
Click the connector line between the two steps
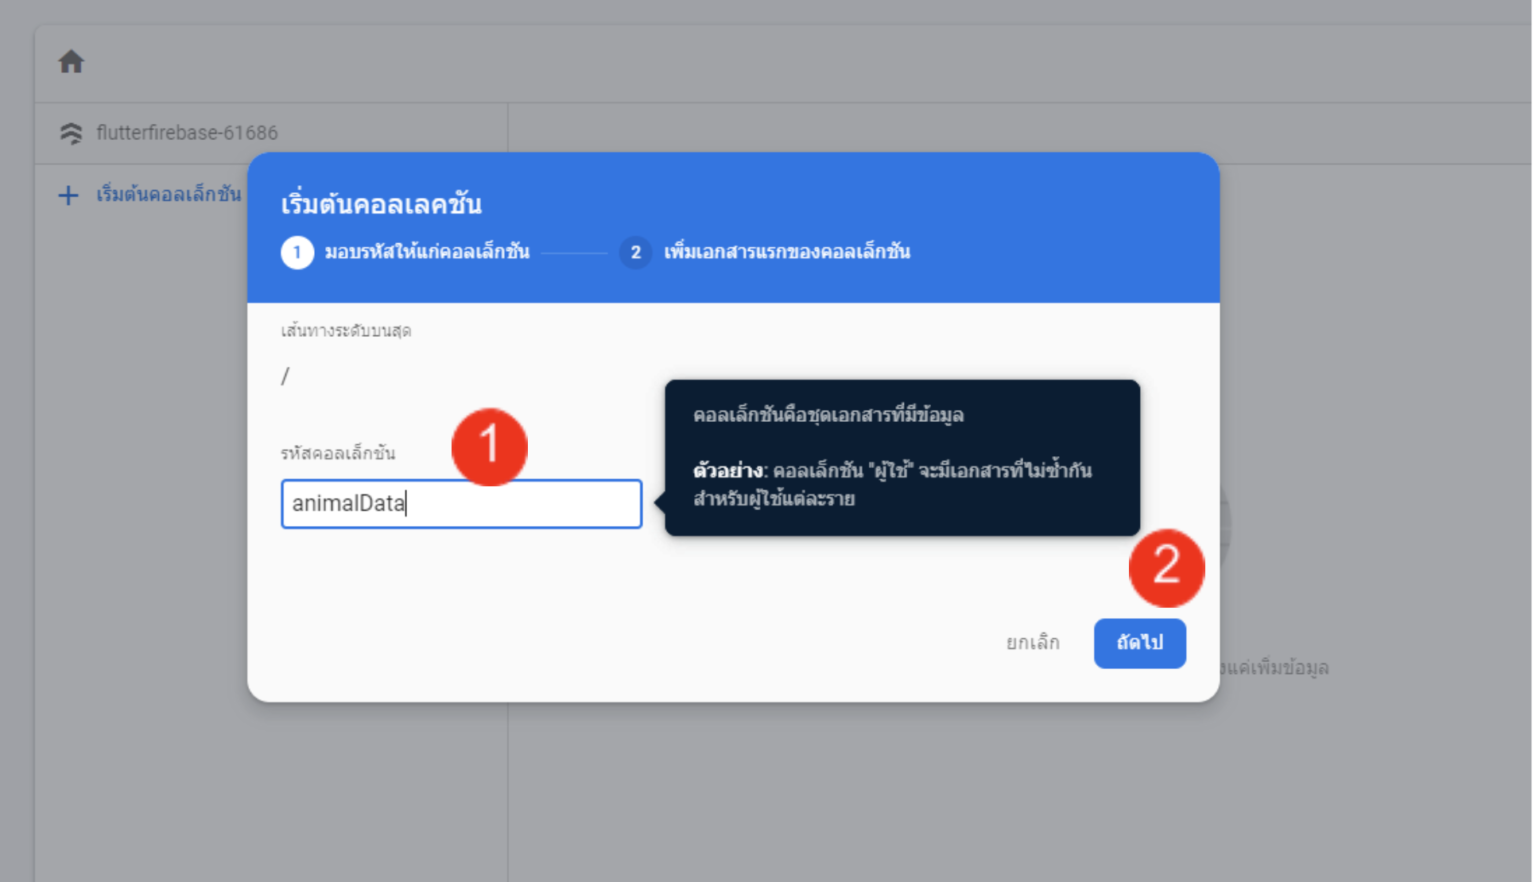(x=575, y=252)
